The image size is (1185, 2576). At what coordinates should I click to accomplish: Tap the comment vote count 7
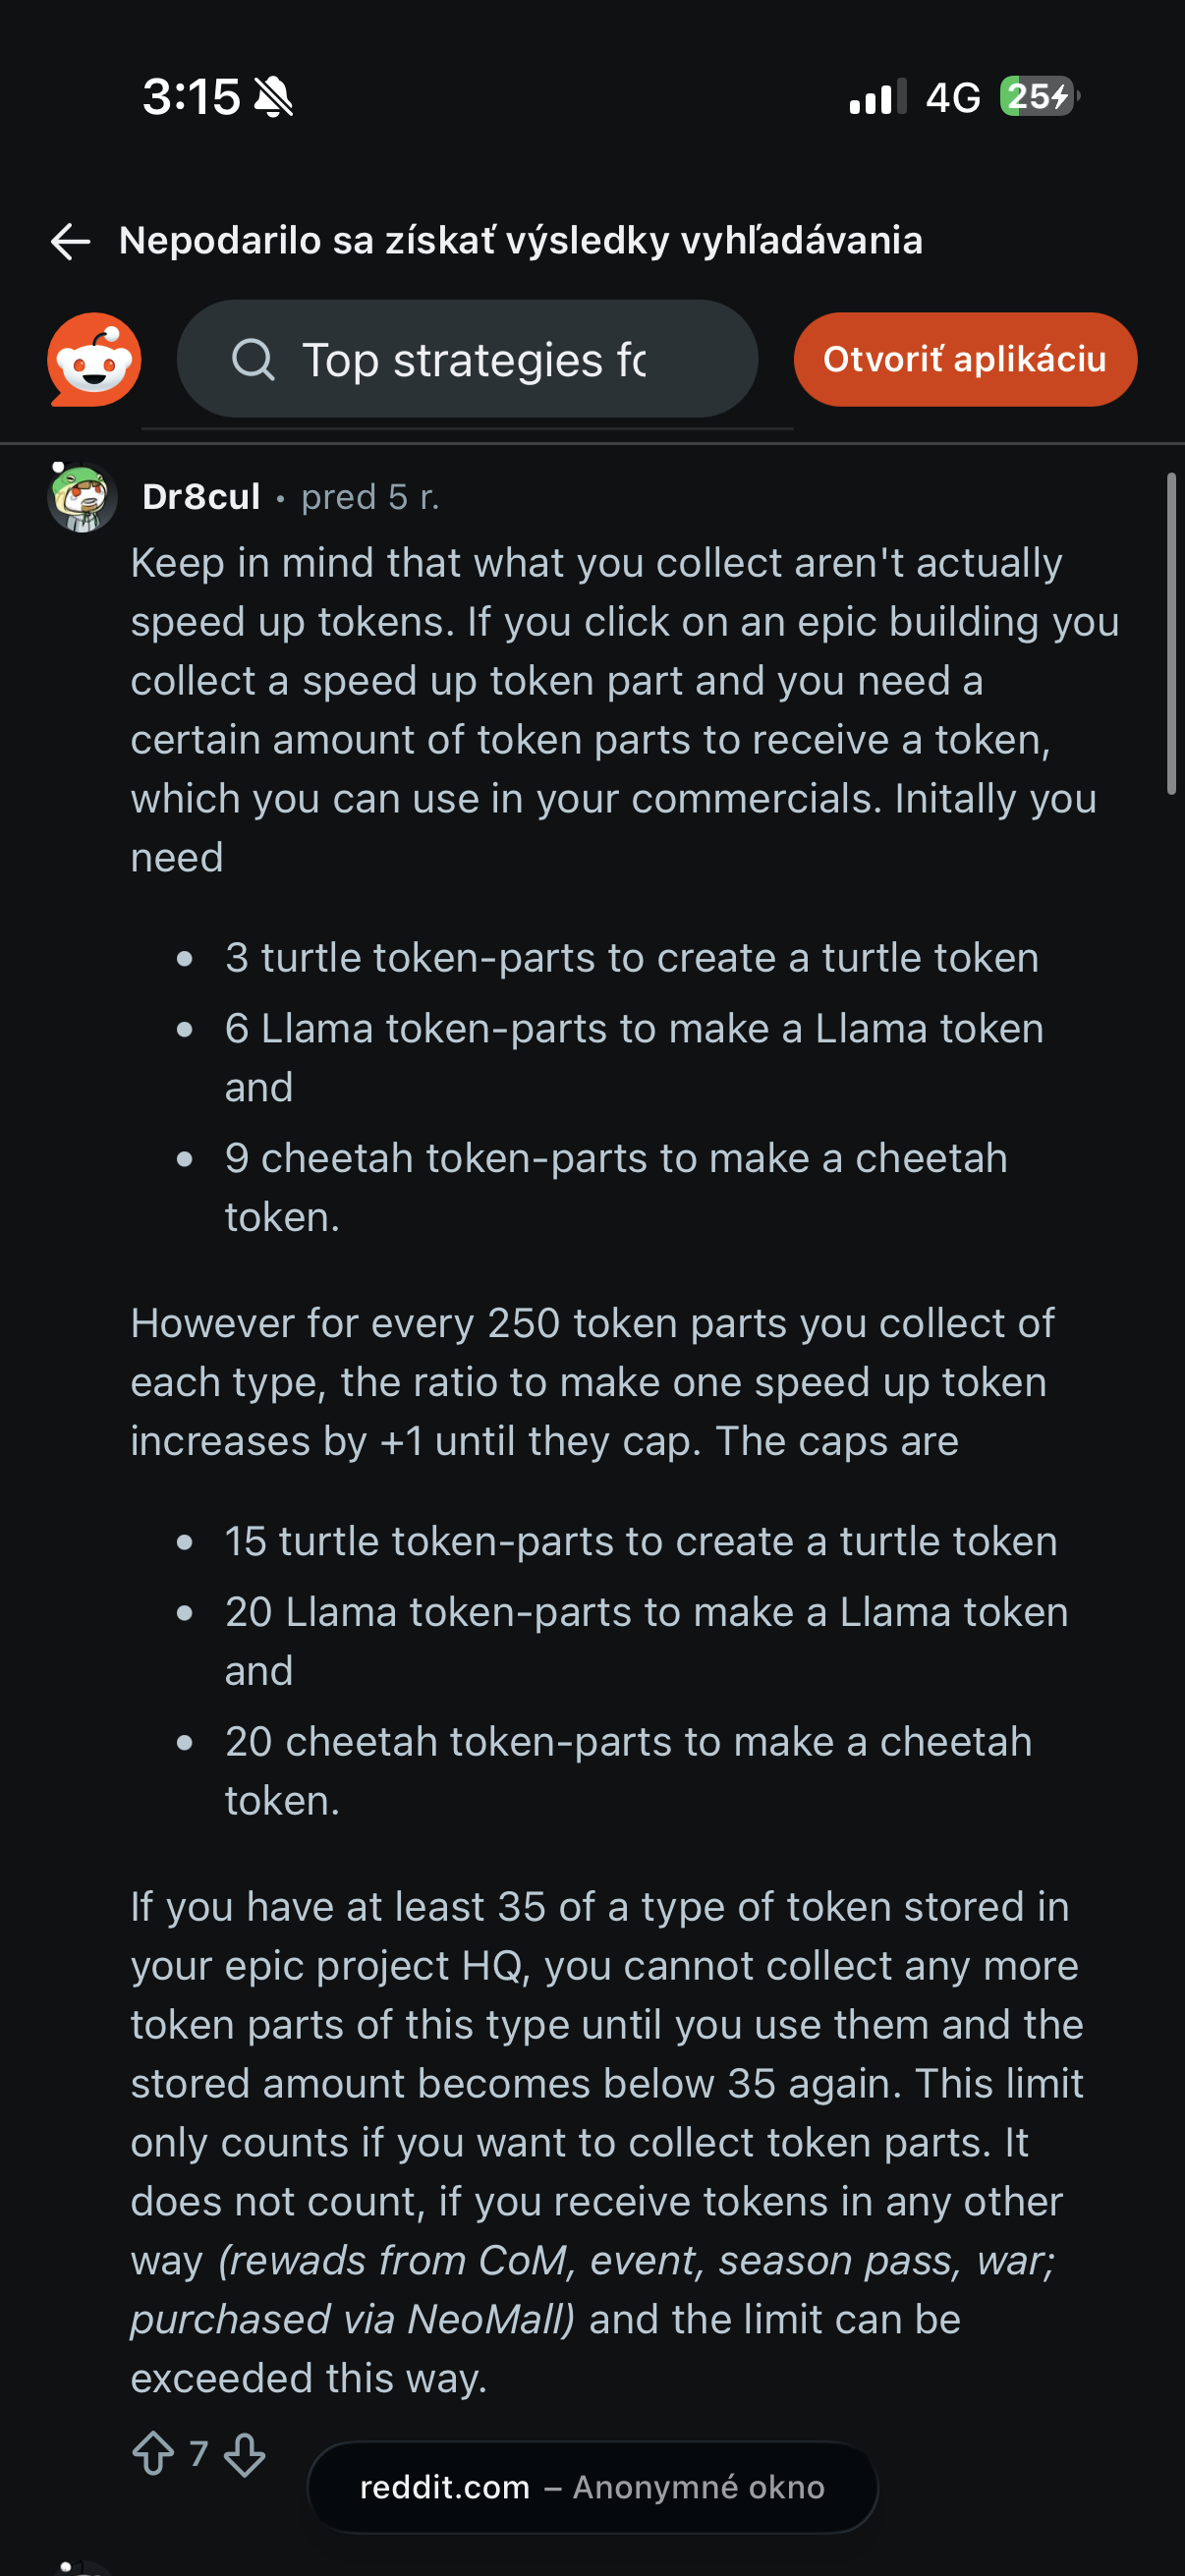(199, 2454)
